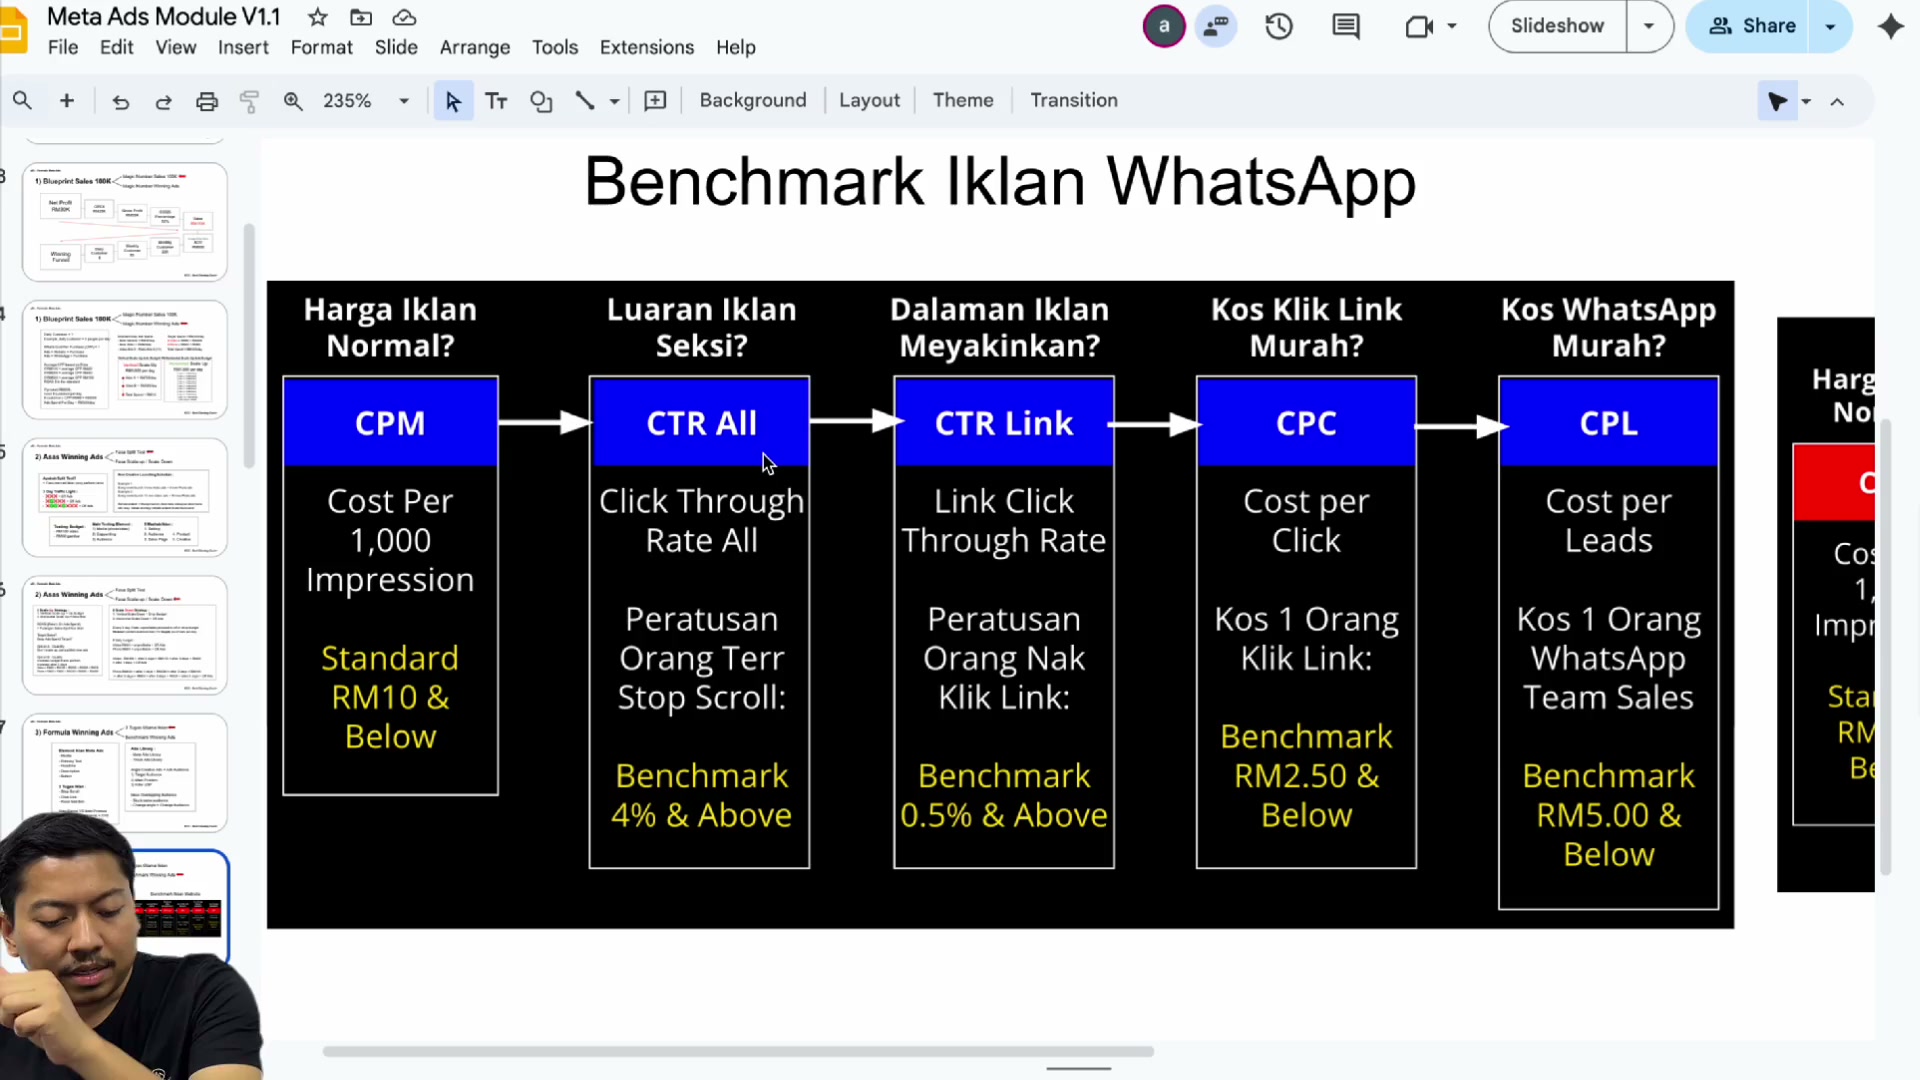Undo the last action
The width and height of the screenshot is (1920, 1080).
click(121, 101)
